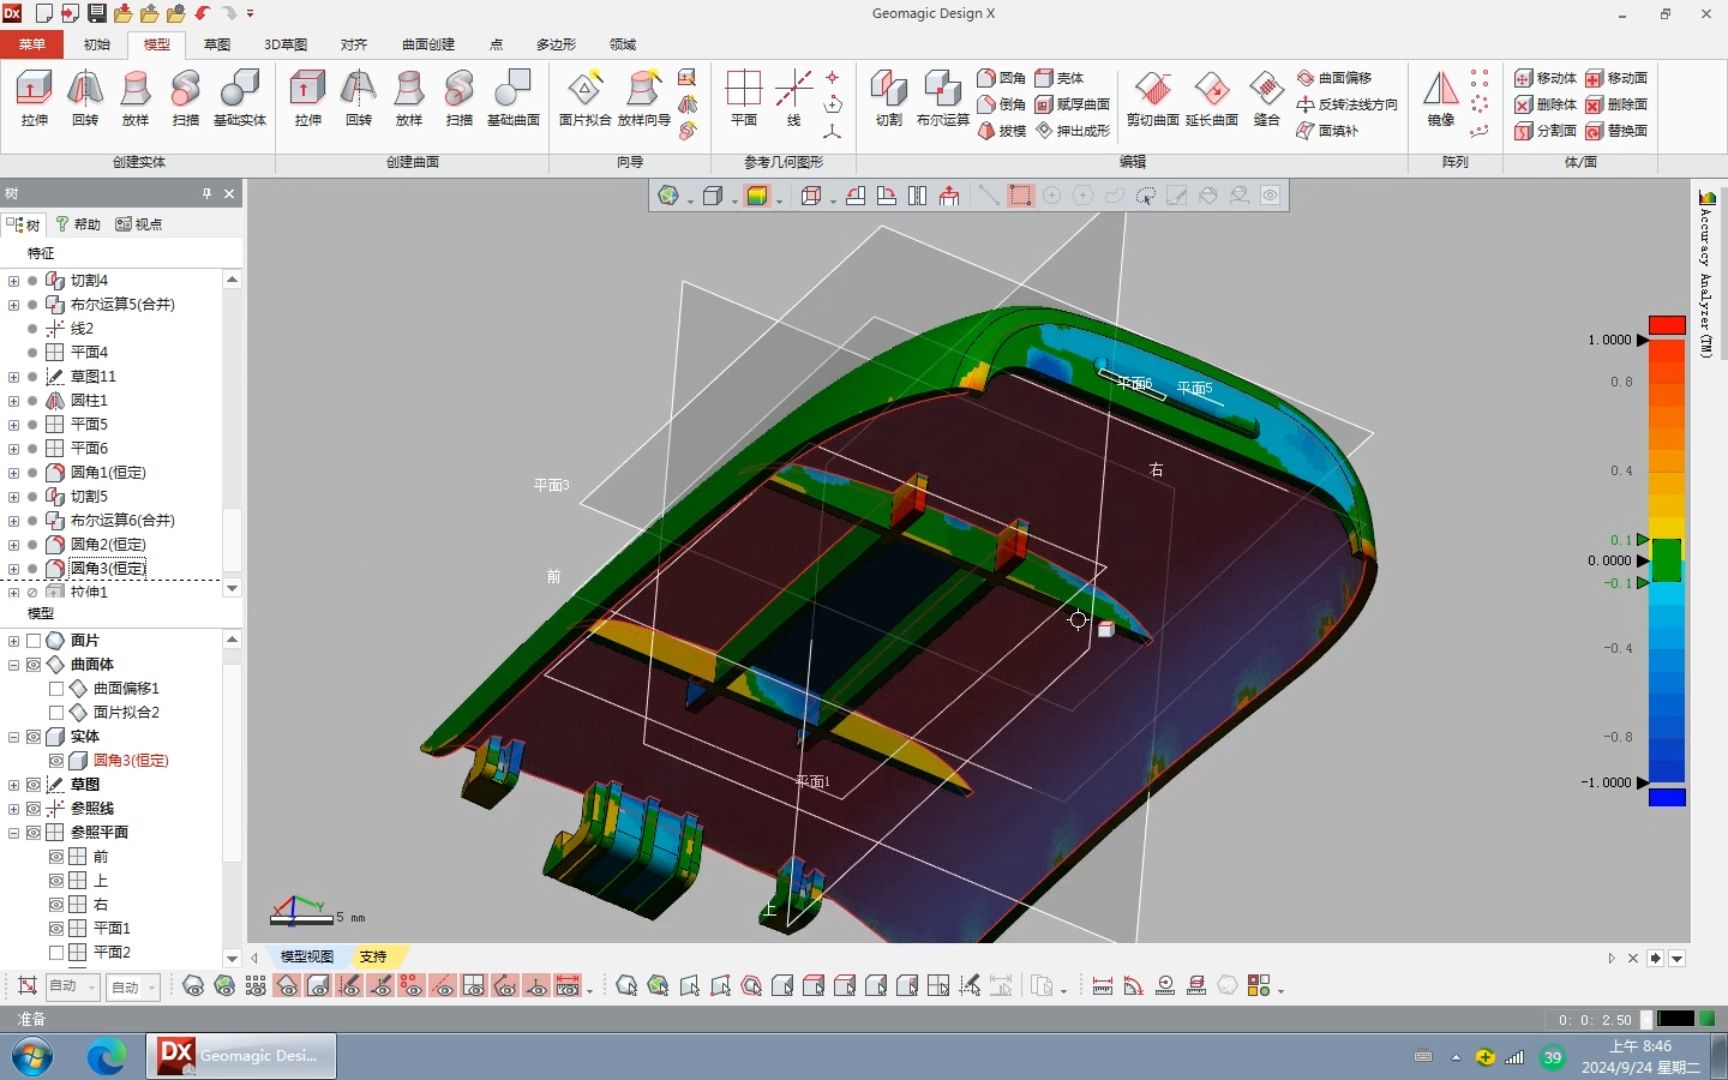Open the 自动 dropdown at bottom left

[x=71, y=986]
